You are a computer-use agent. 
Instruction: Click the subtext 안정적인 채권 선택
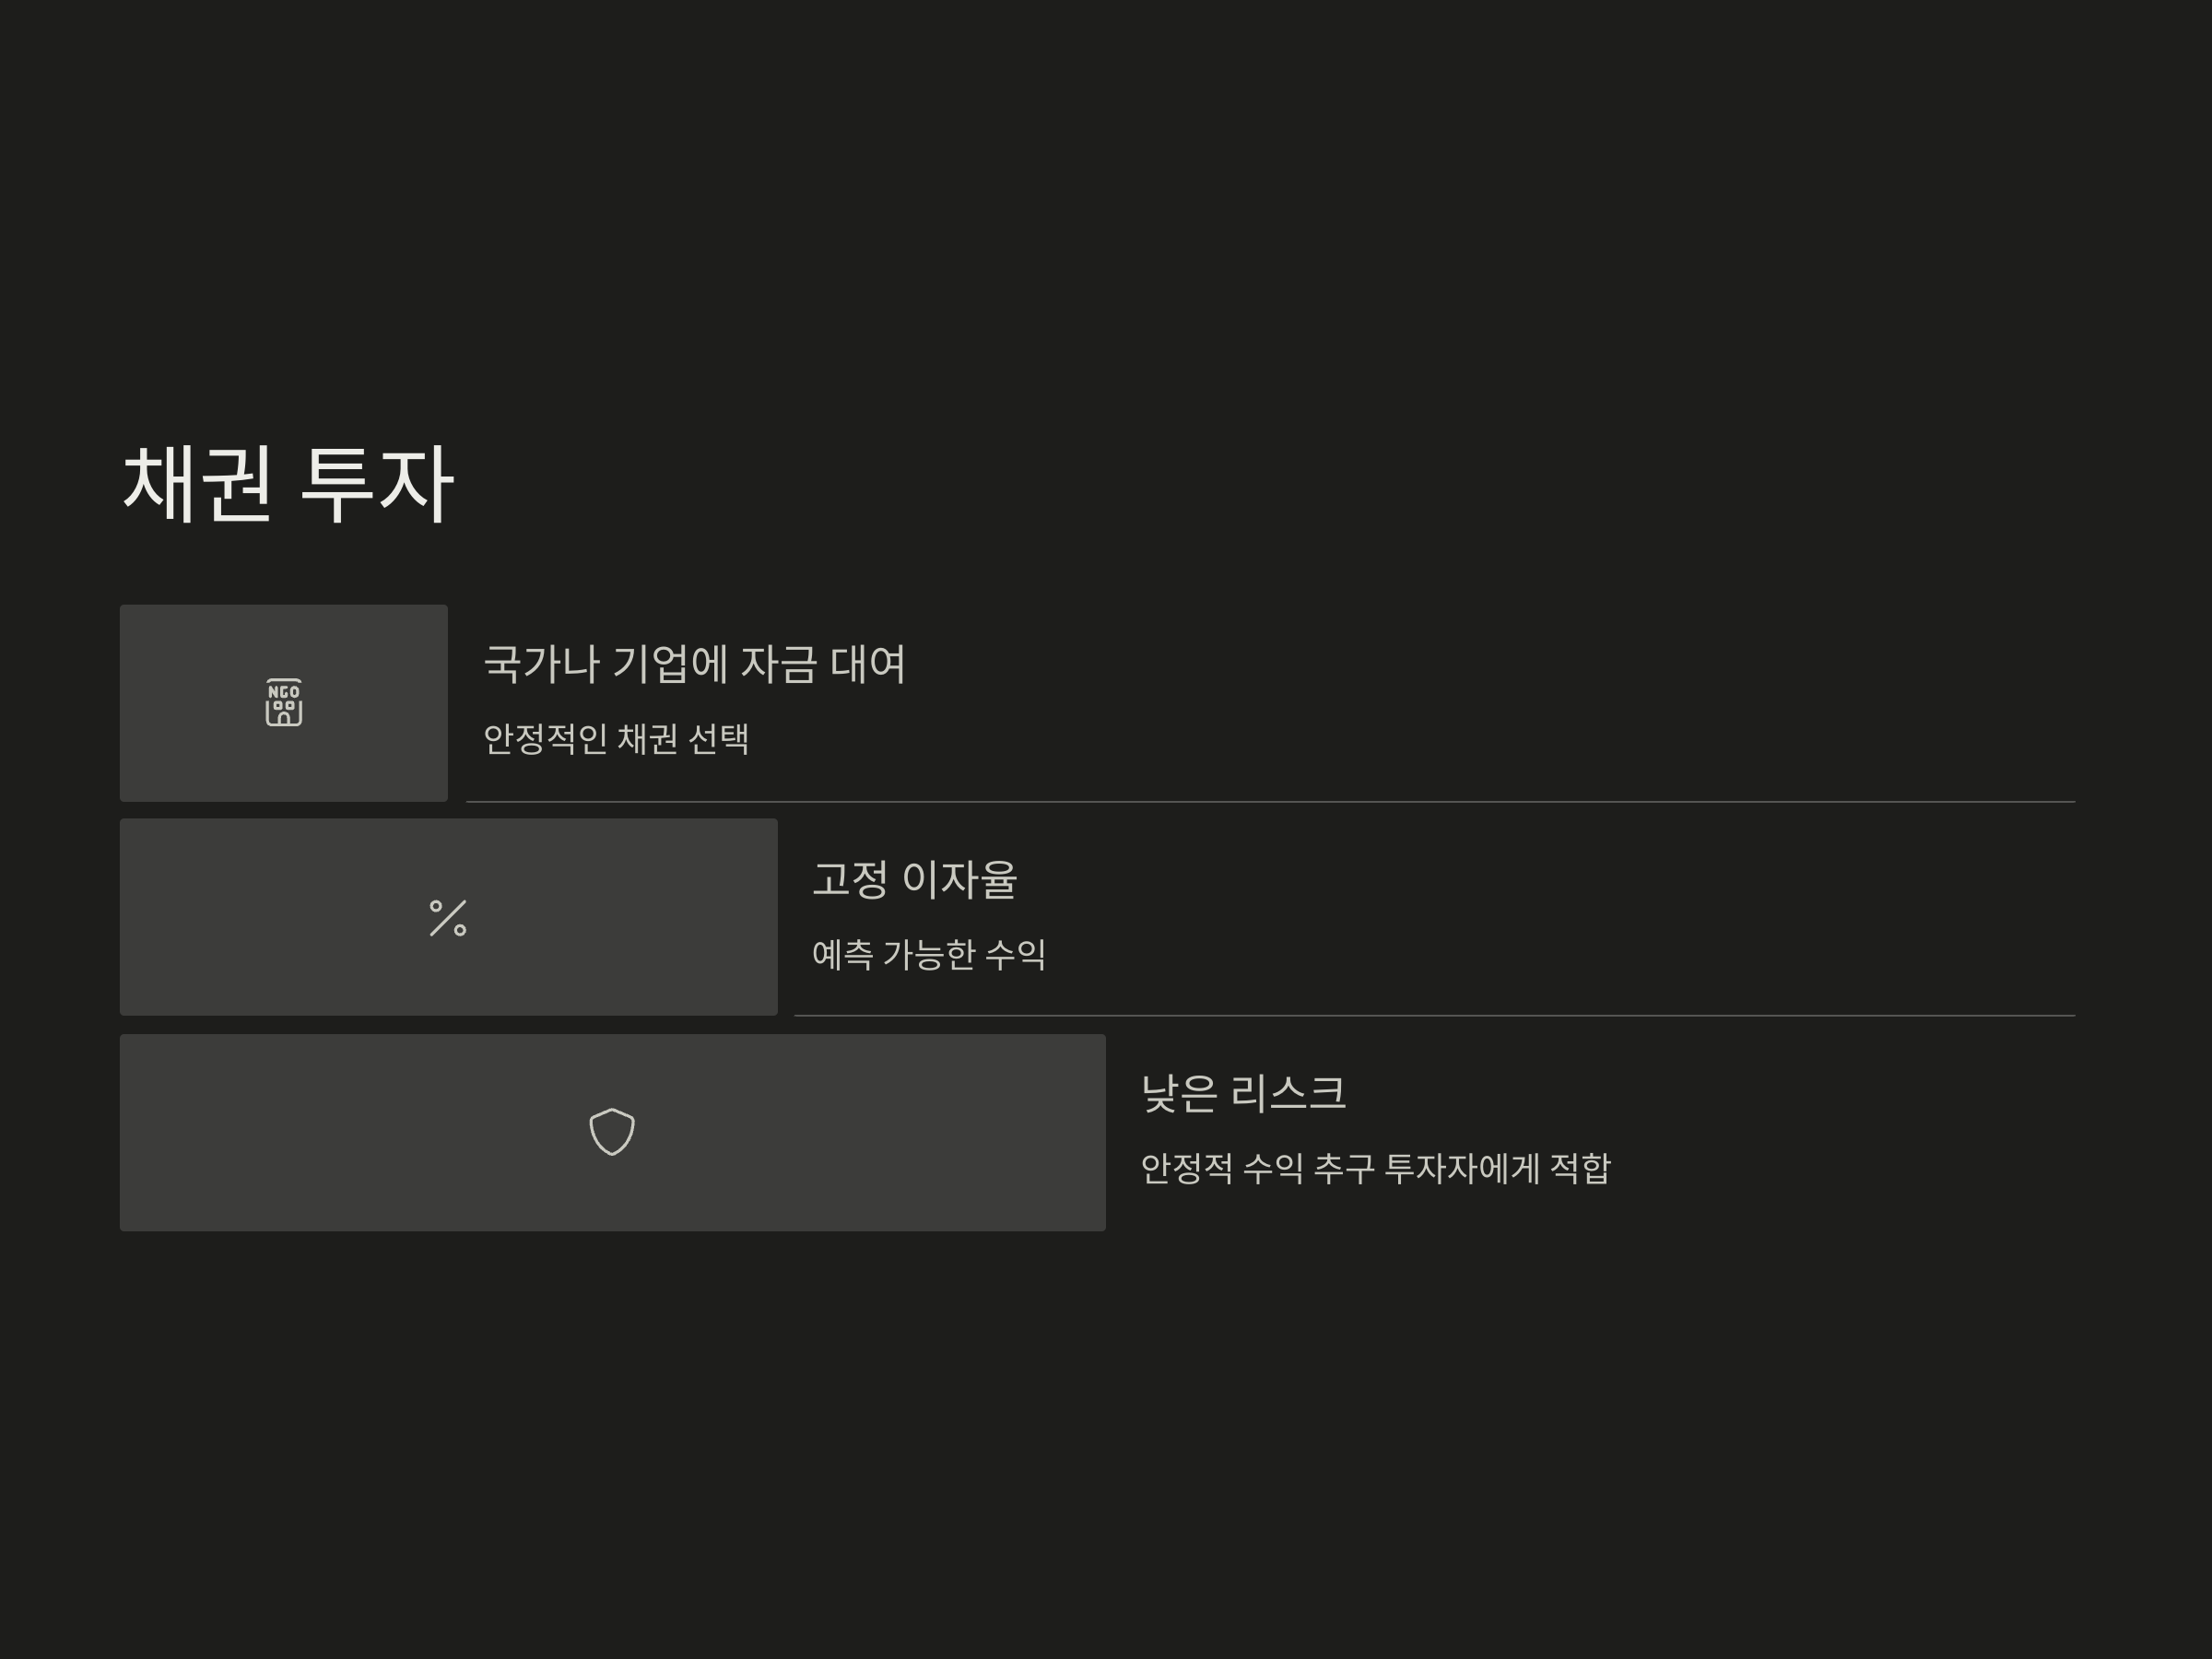point(616,739)
